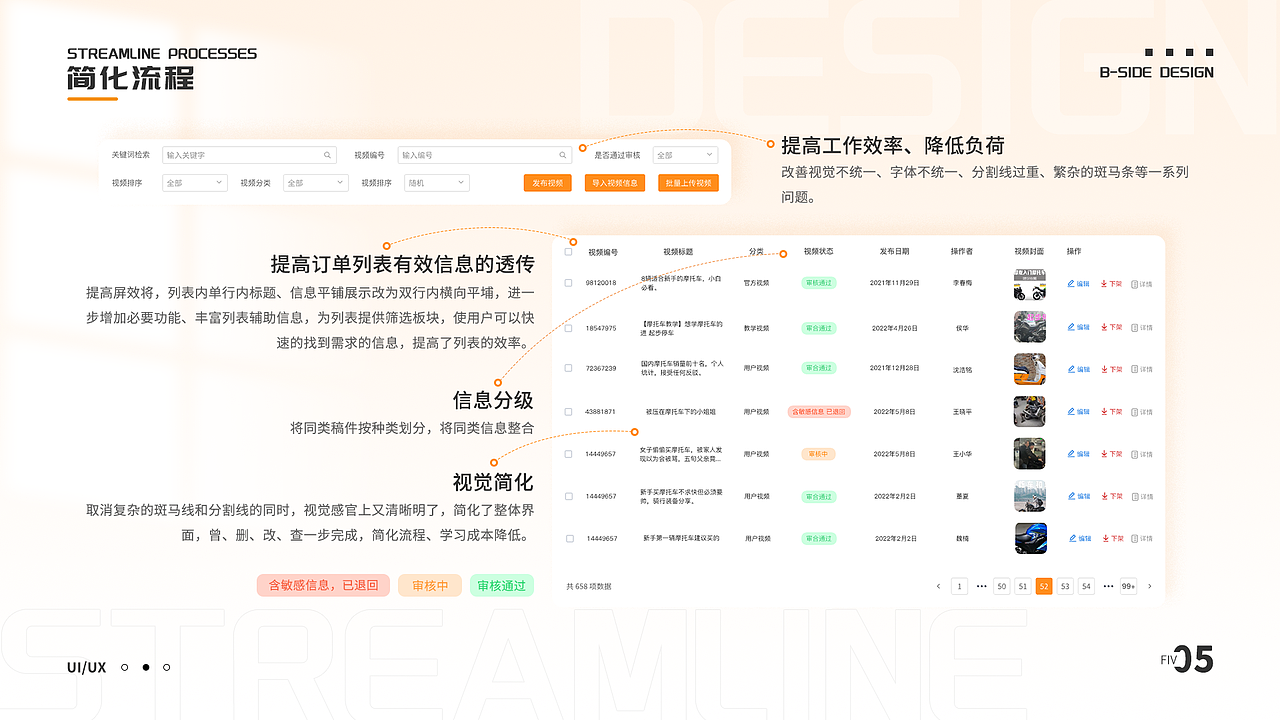The width and height of the screenshot is (1280, 720).
Task: Open details icon for video 72367239
Action: tap(1135, 369)
